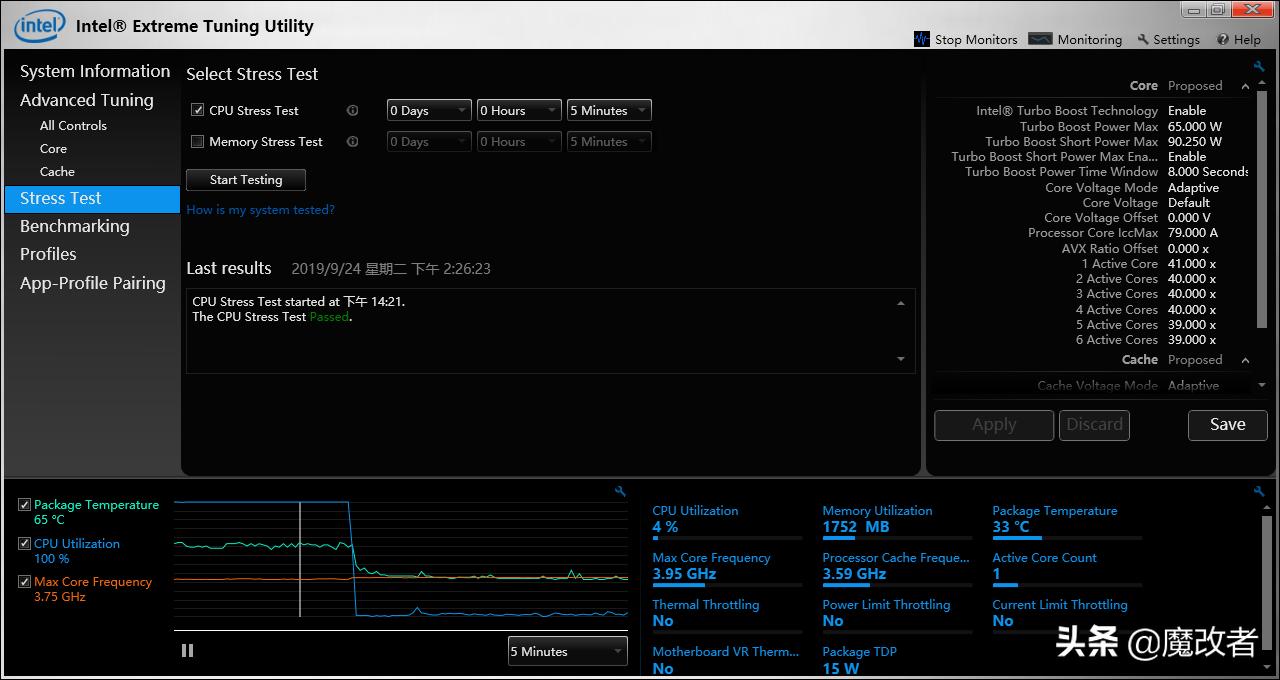Open the 'How is my system tested?' link
Viewport: 1280px width, 680px height.
pyautogui.click(x=260, y=210)
